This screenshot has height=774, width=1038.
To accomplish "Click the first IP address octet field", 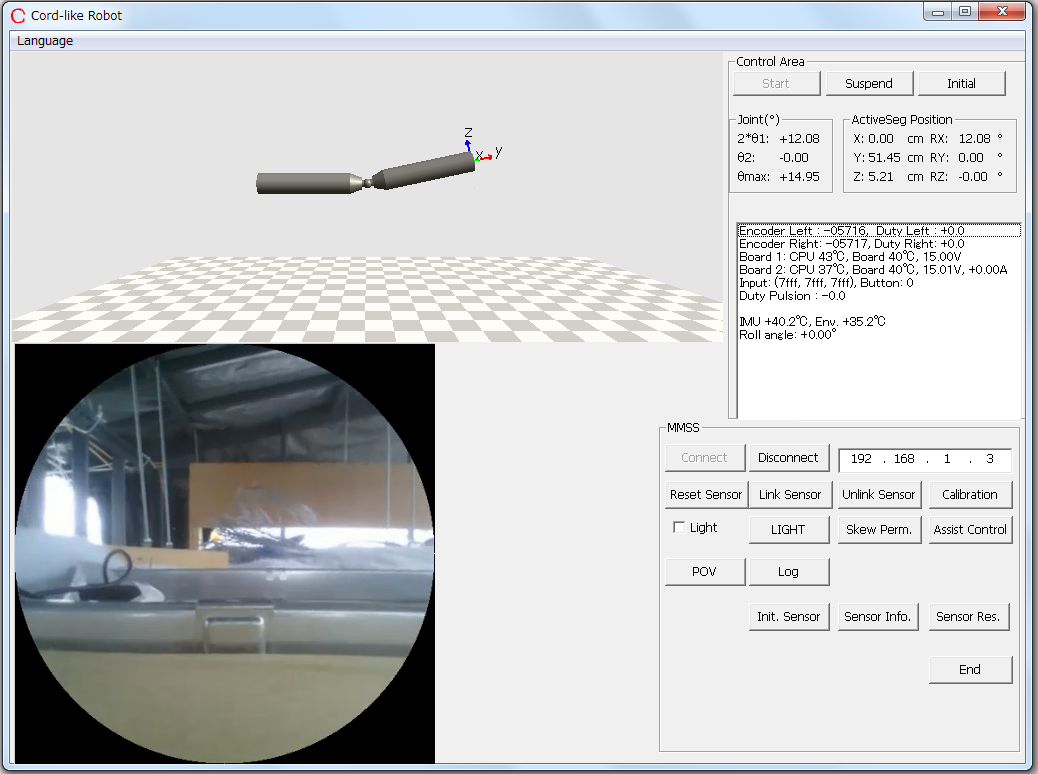I will tap(861, 459).
